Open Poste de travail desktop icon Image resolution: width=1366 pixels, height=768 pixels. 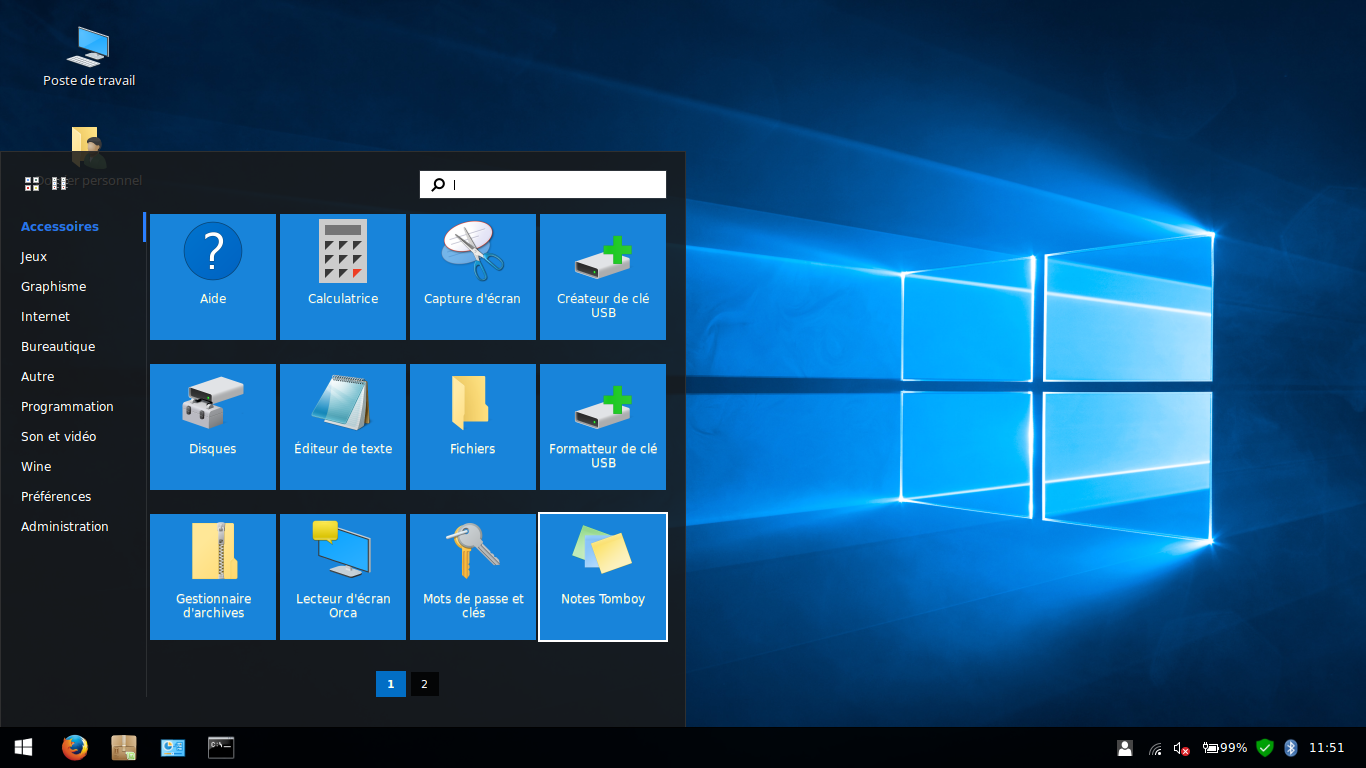89,55
